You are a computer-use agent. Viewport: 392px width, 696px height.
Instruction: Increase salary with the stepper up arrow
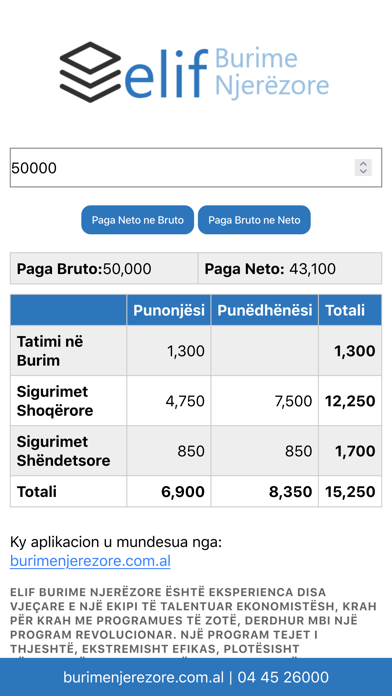[363, 164]
